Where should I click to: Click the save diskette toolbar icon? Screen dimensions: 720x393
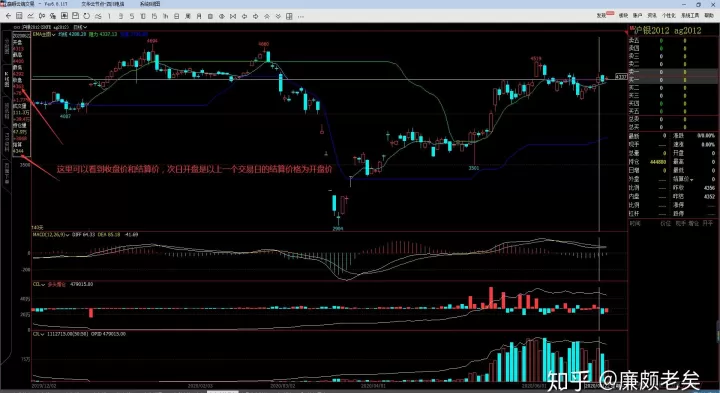click(x=75, y=16)
